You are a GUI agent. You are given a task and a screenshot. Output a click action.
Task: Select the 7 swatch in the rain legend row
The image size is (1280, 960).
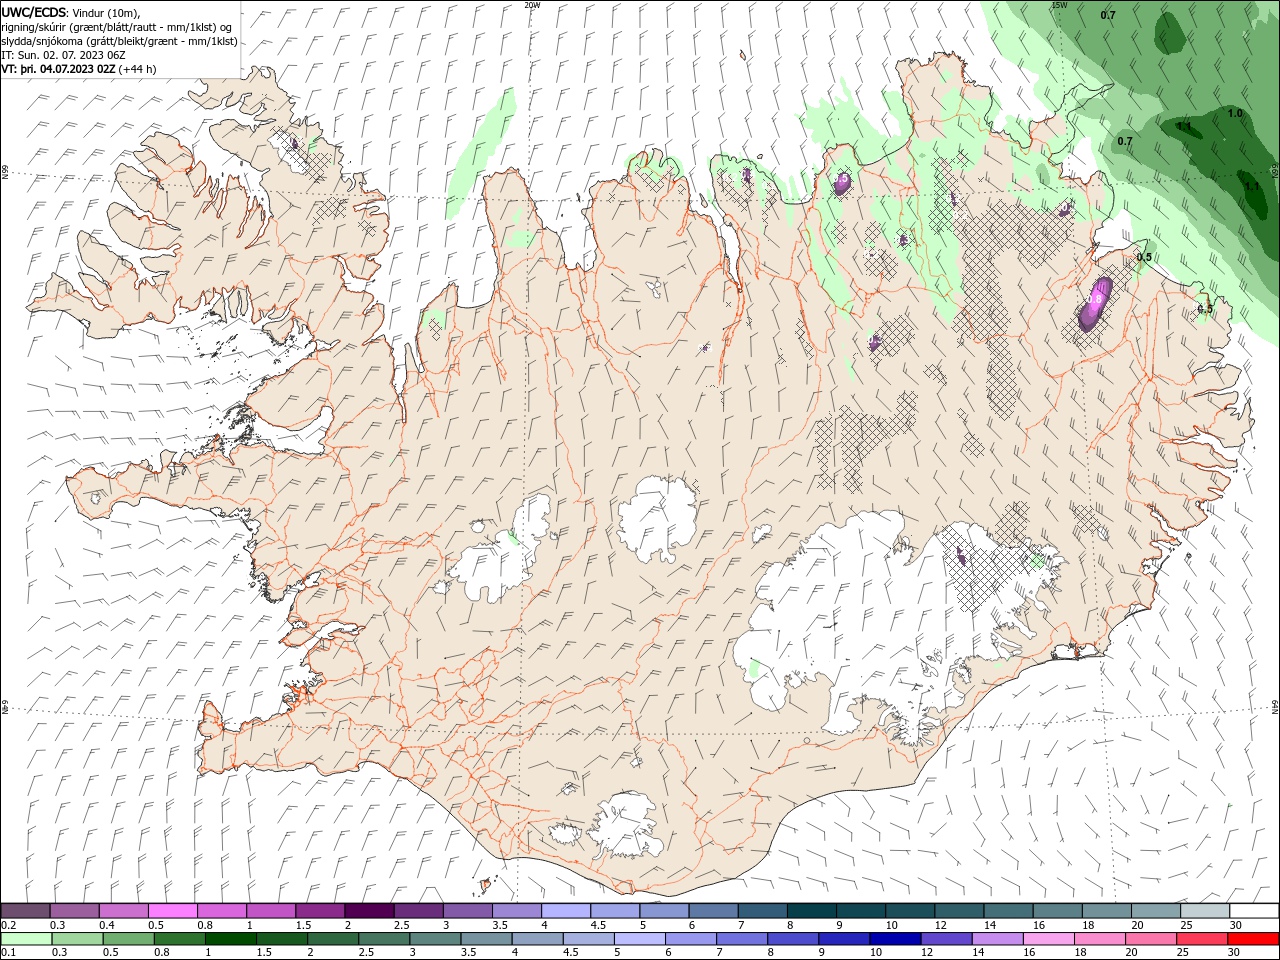(743, 939)
